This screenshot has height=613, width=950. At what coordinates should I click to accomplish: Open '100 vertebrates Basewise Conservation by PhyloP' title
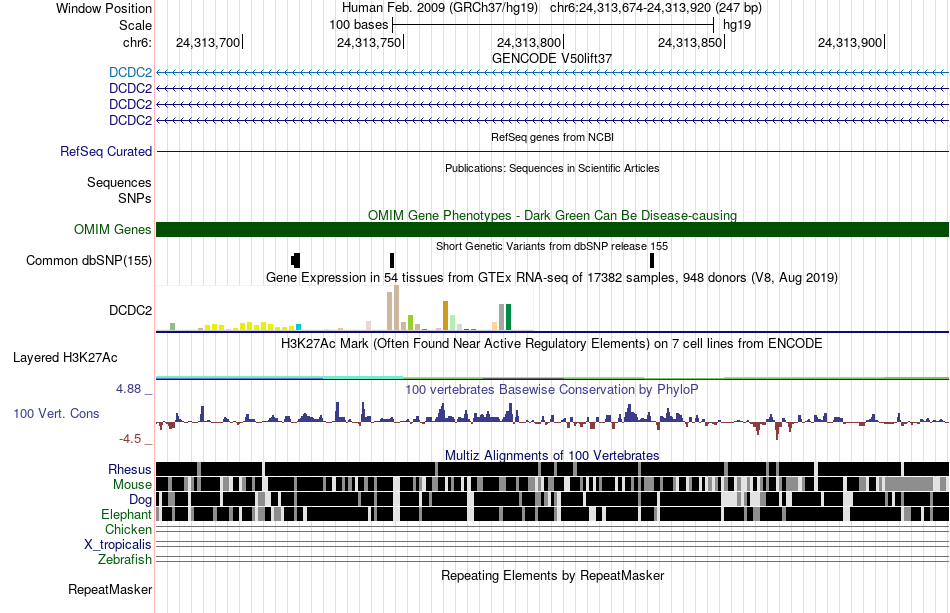(x=552, y=389)
